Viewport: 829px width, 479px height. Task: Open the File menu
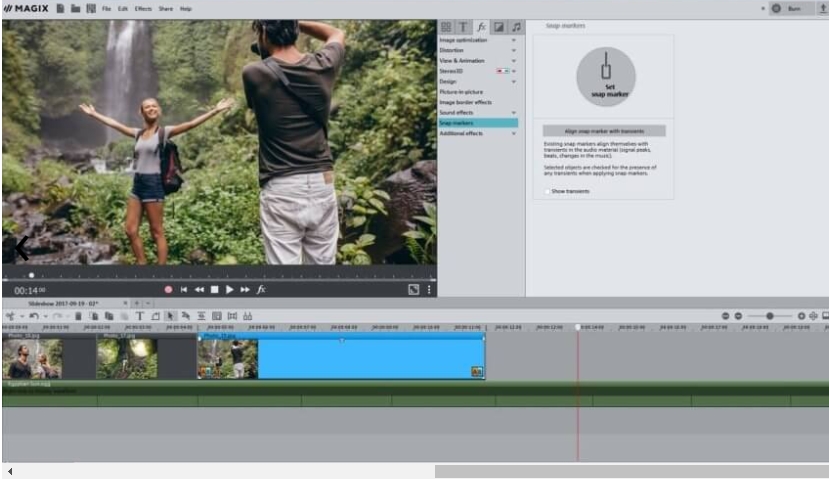(106, 9)
